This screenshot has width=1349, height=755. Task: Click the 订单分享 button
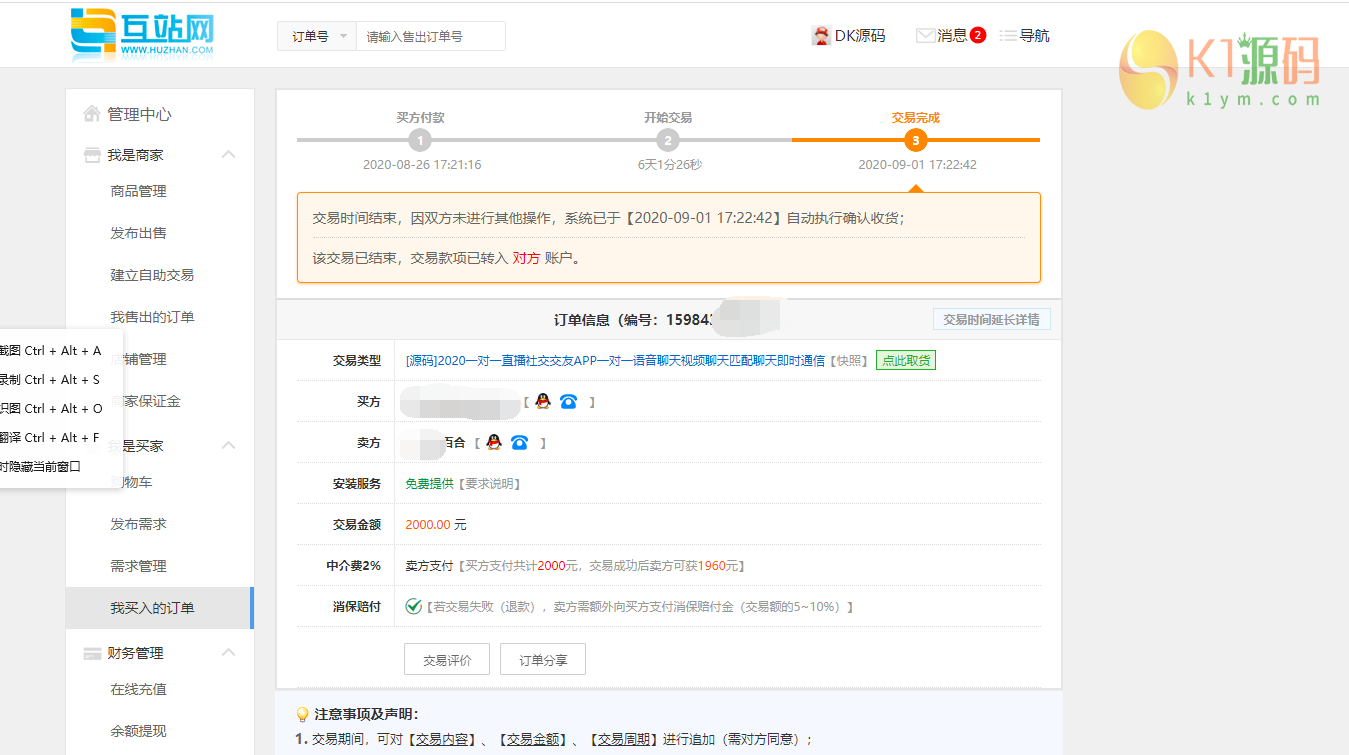coord(542,660)
